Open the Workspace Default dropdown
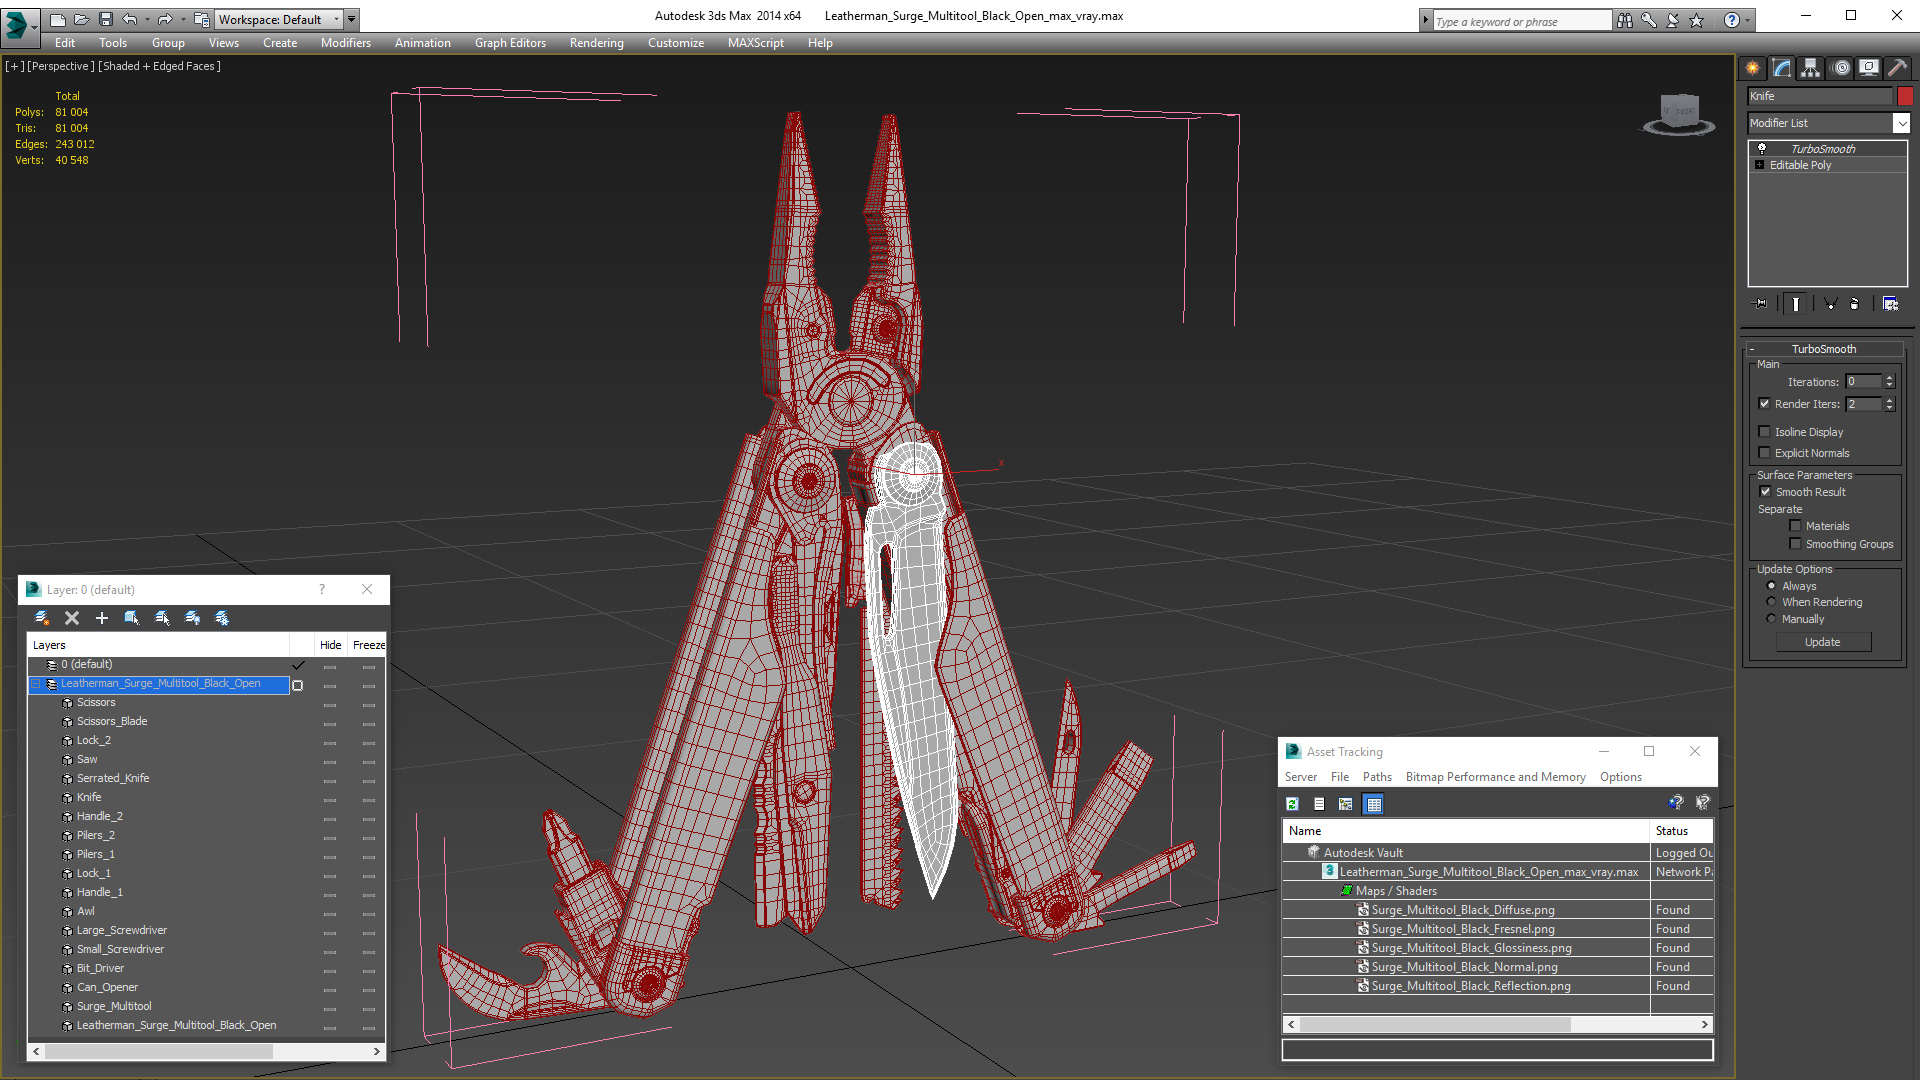The width and height of the screenshot is (1920, 1080). [x=278, y=19]
